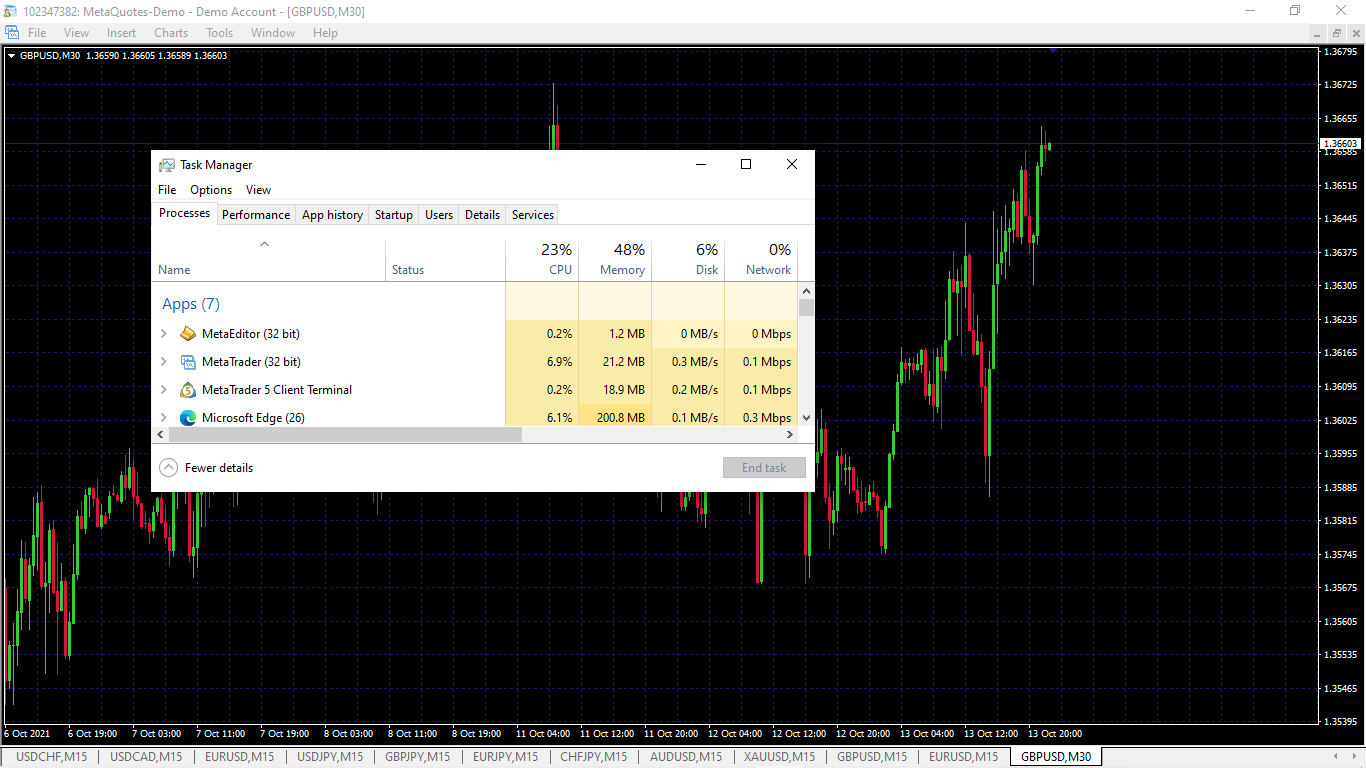Open Task Manager's Options menu
Screen dimensions: 1366x768
pyautogui.click(x=211, y=190)
